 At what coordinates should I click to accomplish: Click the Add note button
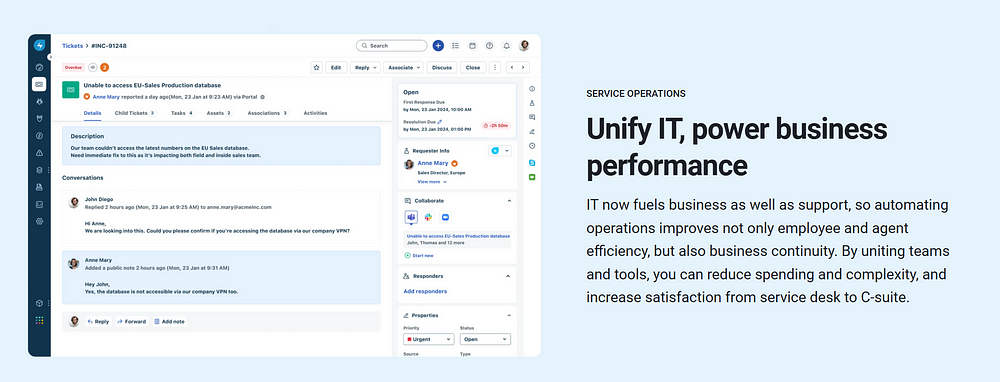pyautogui.click(x=170, y=321)
